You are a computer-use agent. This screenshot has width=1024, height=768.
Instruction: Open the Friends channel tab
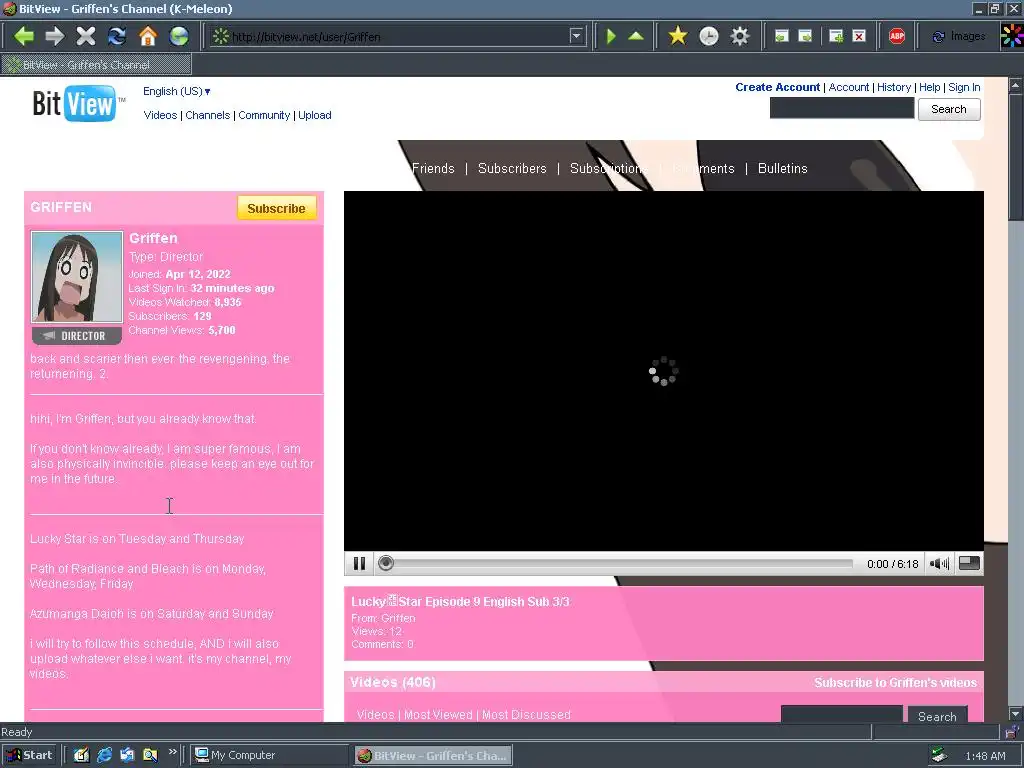pos(433,168)
